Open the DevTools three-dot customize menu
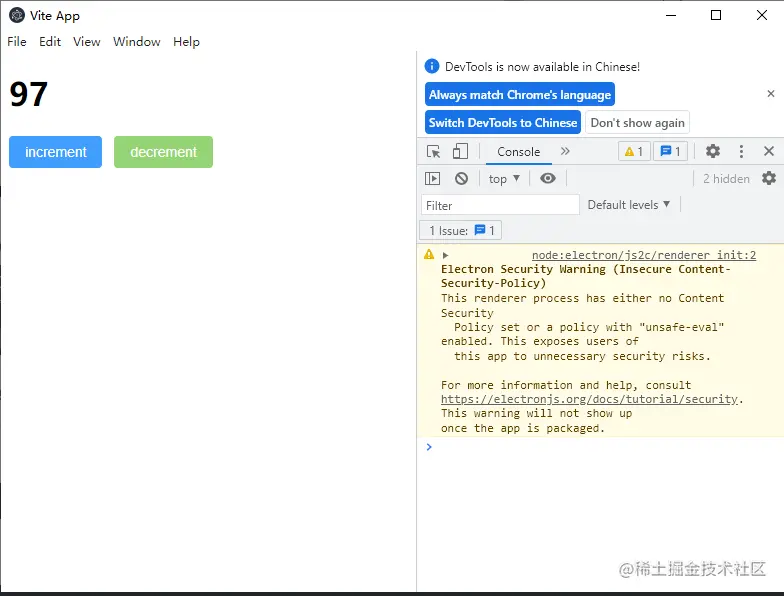 pos(741,151)
